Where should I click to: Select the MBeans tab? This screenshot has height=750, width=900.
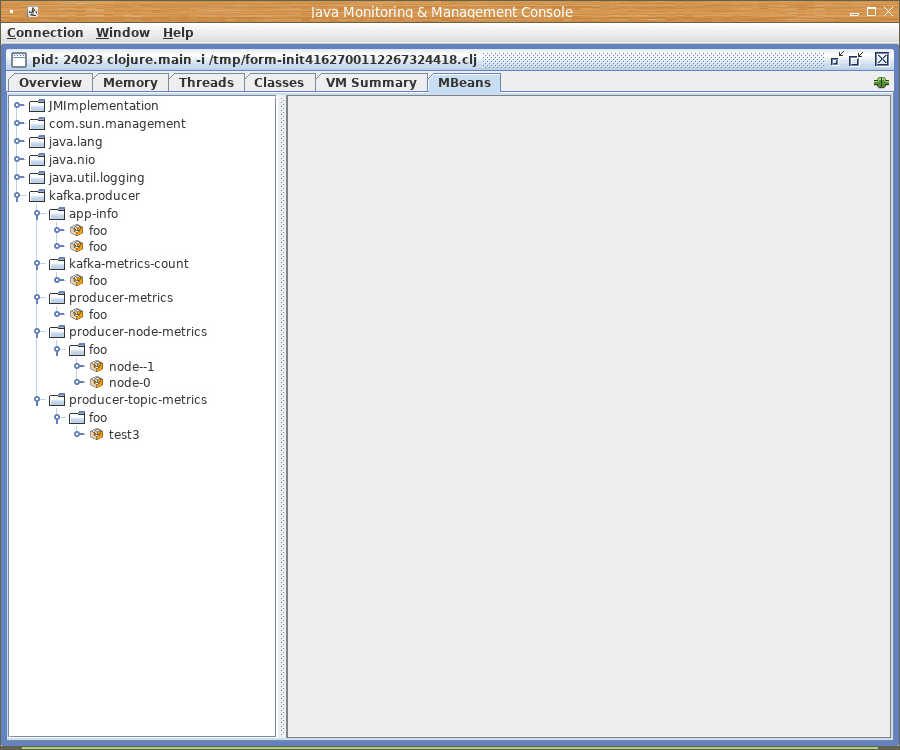(x=464, y=83)
